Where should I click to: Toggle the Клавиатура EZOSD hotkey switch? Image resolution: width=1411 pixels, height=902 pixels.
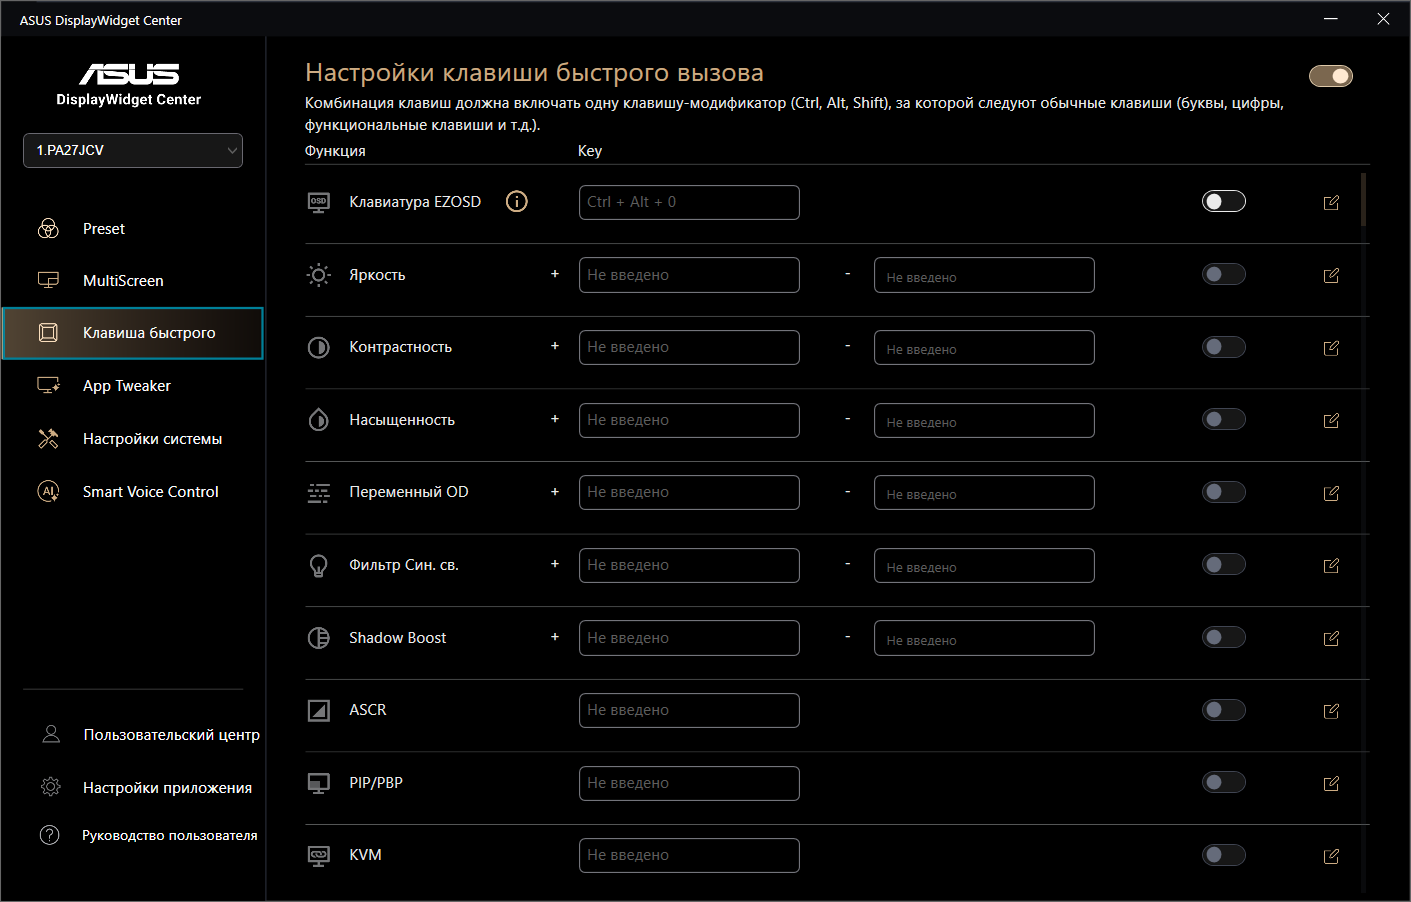click(x=1223, y=202)
